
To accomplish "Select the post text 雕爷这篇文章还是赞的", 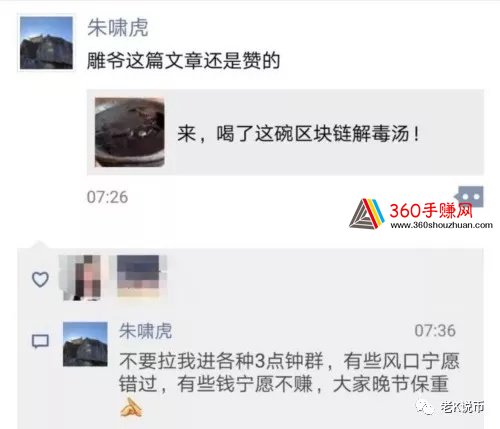I will [x=183, y=61].
